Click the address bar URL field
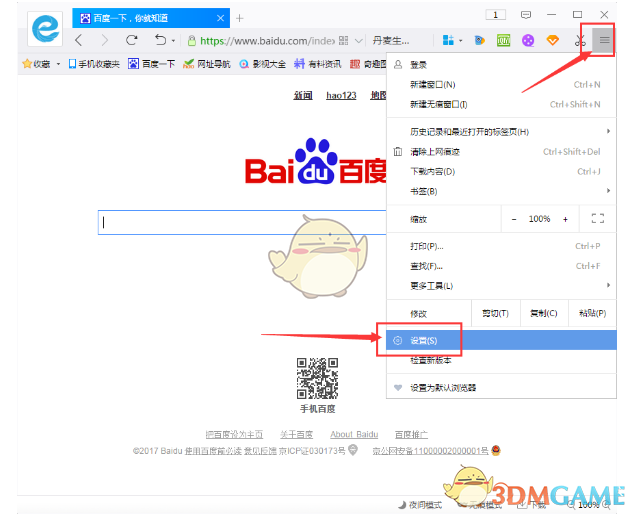Viewport: 636px width, 514px height. pos(268,41)
